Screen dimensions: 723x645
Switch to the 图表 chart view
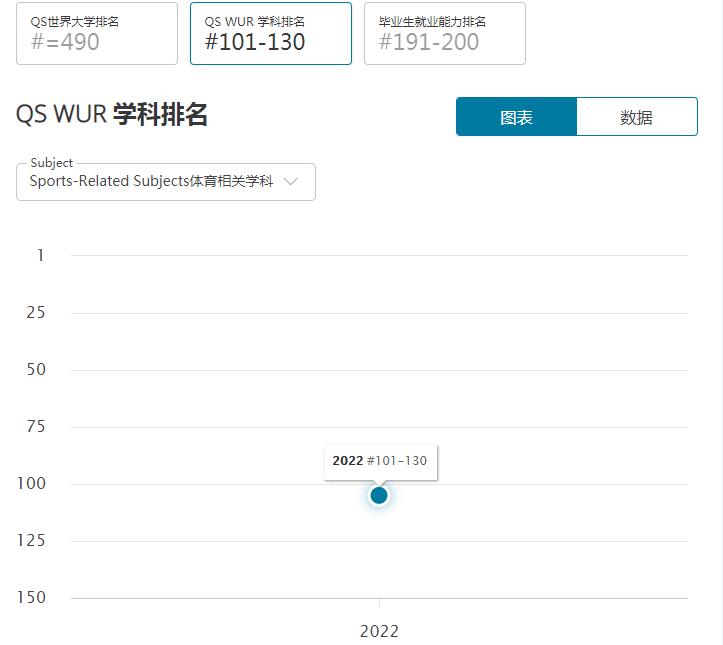(x=516, y=117)
